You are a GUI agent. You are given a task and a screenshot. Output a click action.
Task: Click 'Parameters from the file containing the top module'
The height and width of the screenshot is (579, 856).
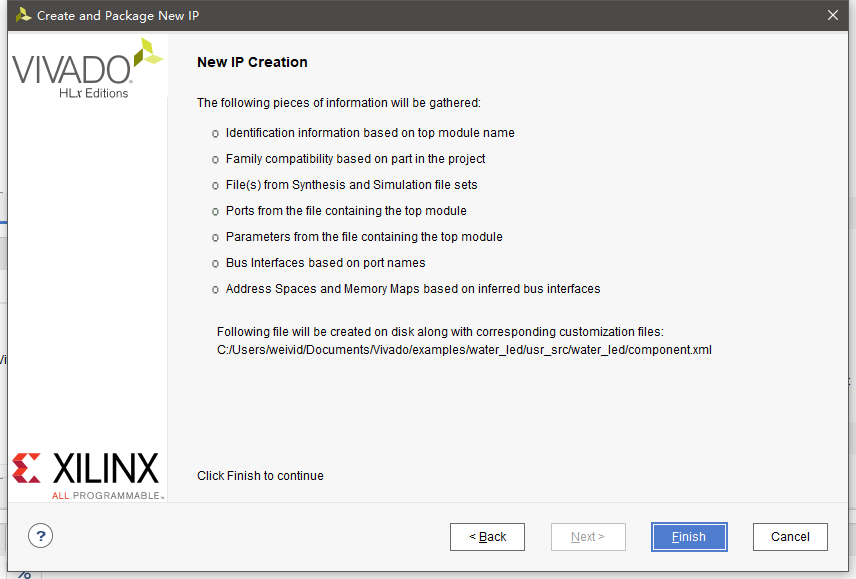click(x=364, y=237)
